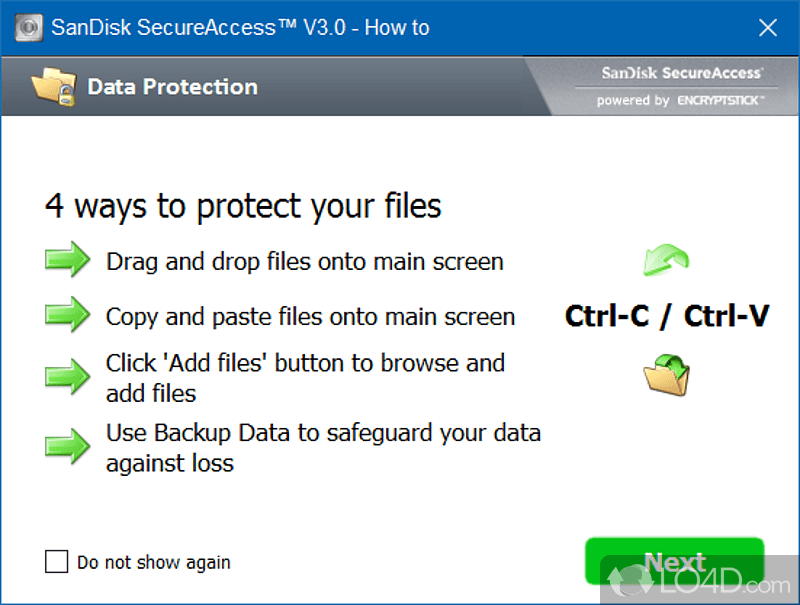Viewport: 800px width, 605px height.
Task: Click the Data Protection folder lock icon
Action: 55,86
